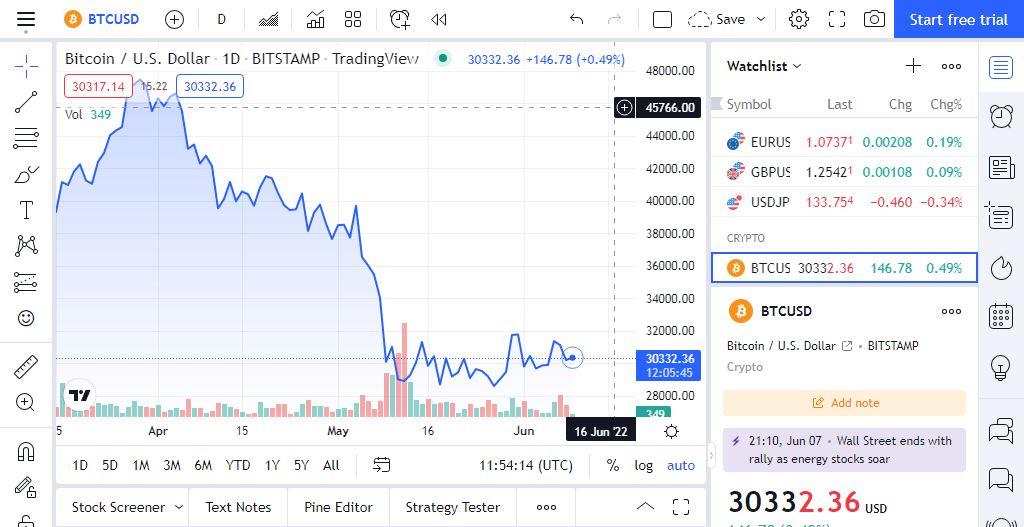
Task: Toggle the log scale option
Action: click(643, 465)
